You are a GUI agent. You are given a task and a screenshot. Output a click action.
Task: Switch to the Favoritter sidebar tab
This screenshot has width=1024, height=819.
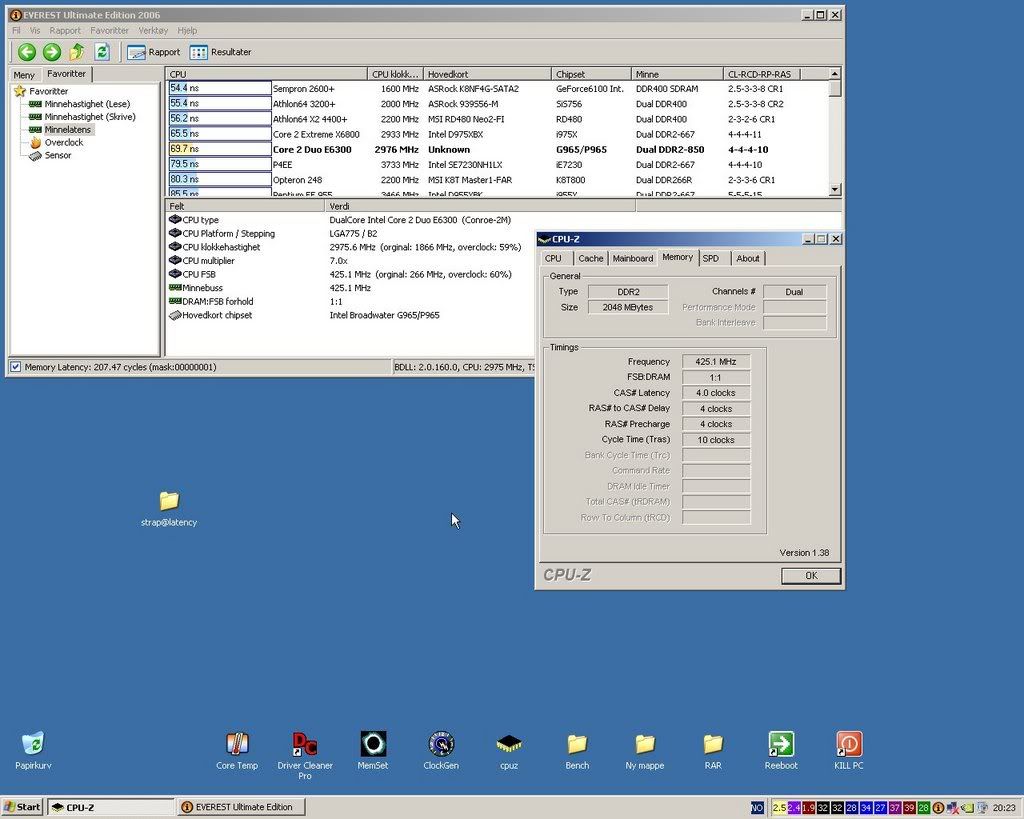pos(67,74)
